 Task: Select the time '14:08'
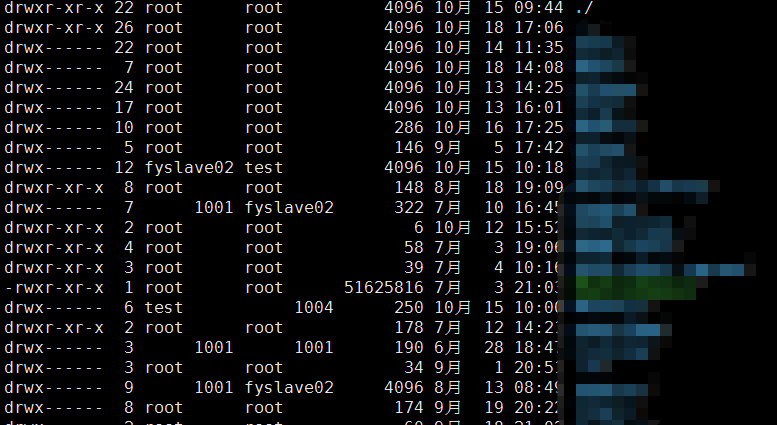tap(539, 67)
